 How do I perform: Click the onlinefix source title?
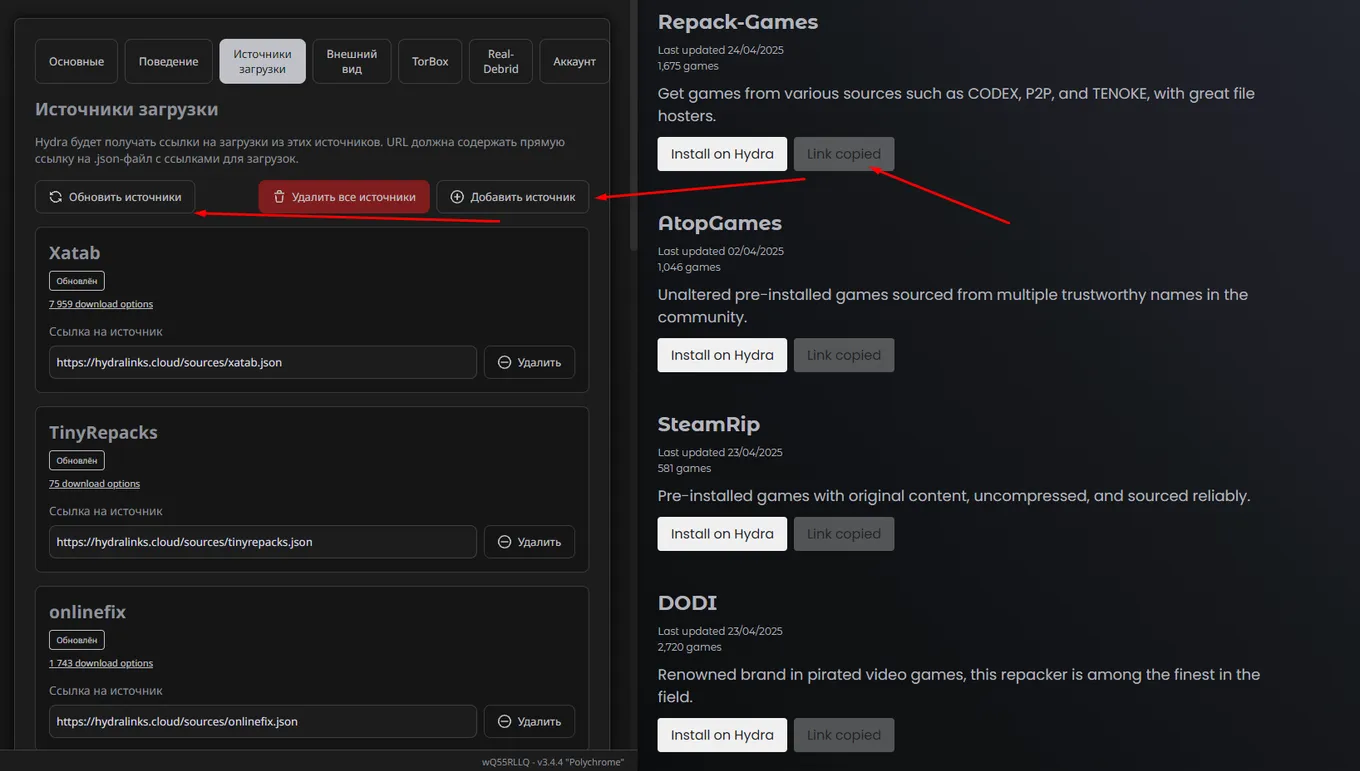87,612
